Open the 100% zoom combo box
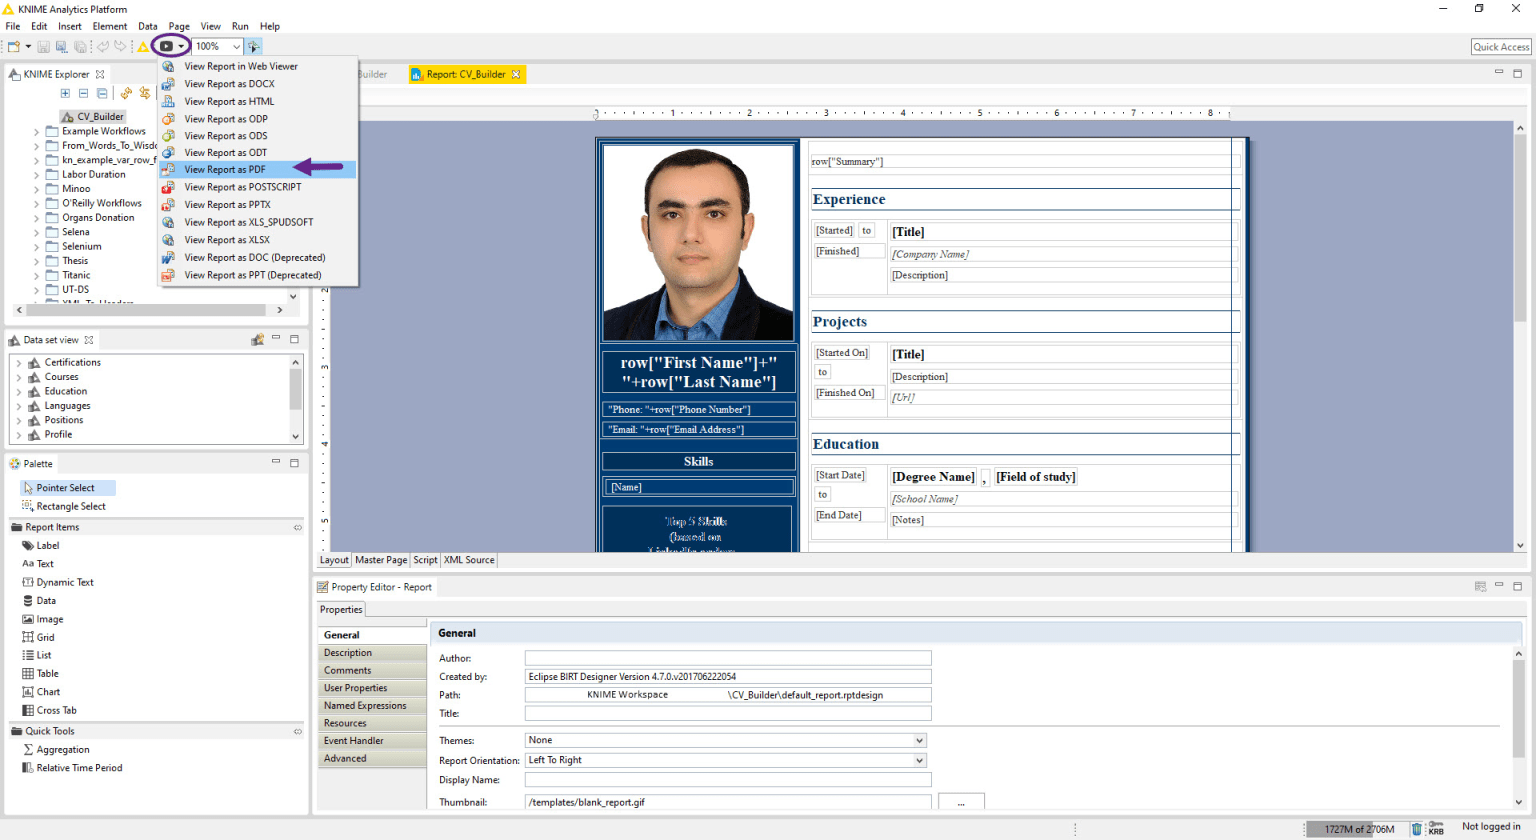1536x840 pixels. pos(218,46)
